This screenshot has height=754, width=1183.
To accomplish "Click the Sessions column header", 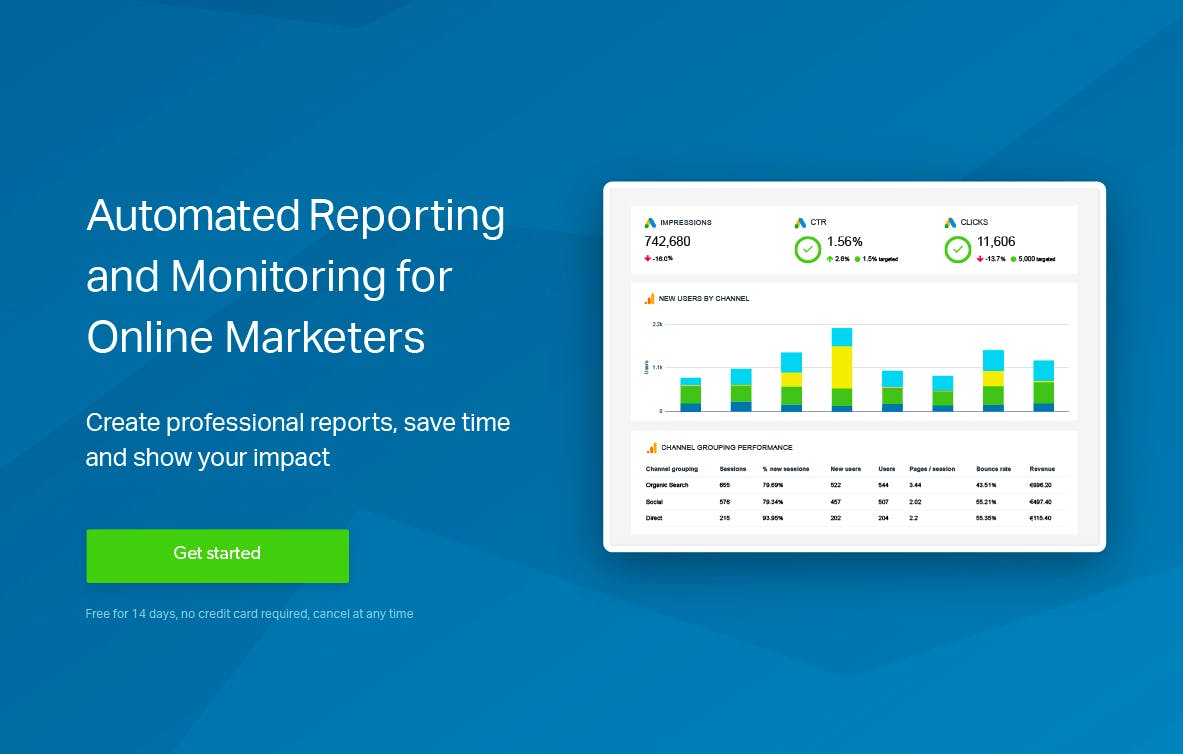I will click(733, 469).
